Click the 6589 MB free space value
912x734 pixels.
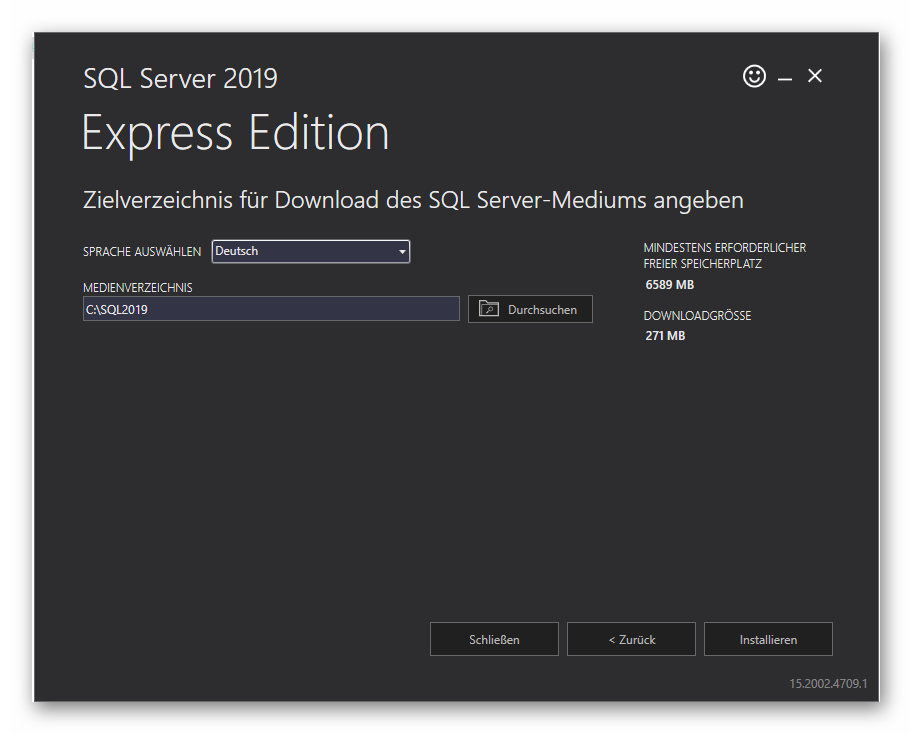coord(668,284)
